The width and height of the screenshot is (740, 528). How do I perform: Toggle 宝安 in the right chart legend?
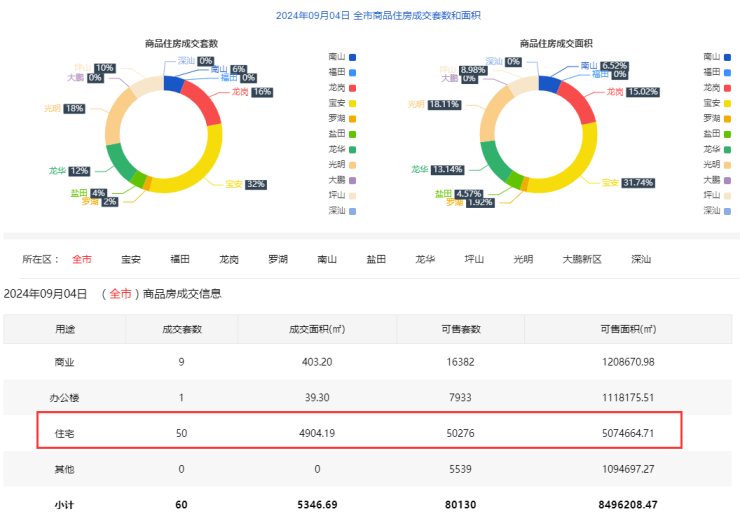[x=715, y=103]
